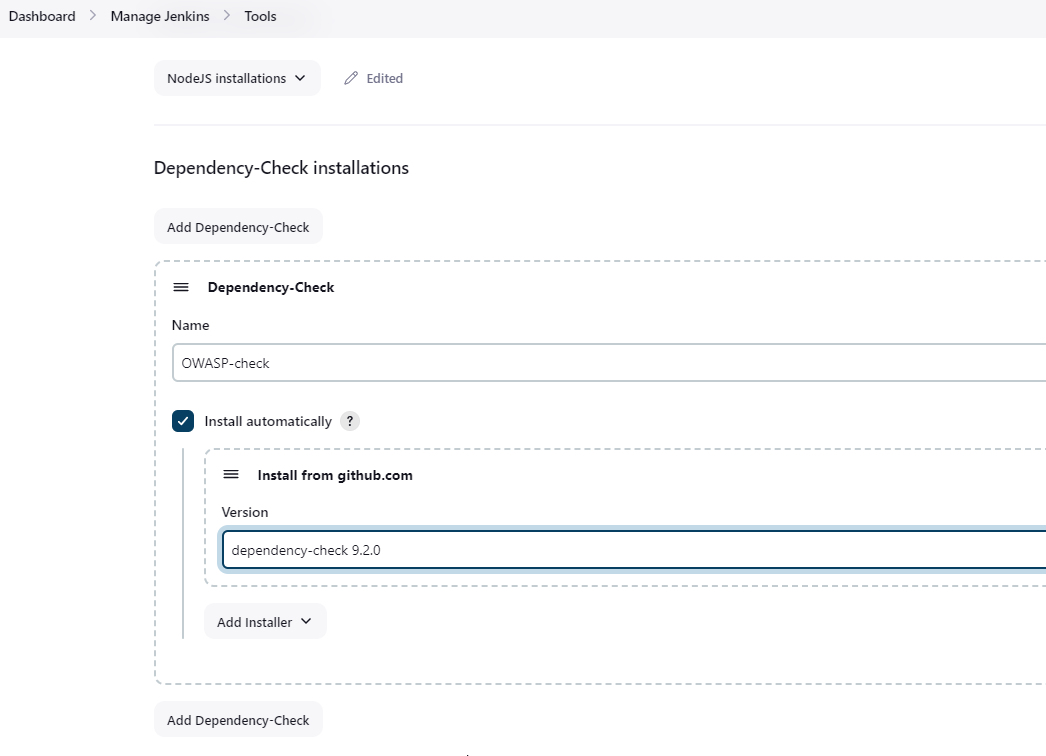Click the chevron on NodeJS installations
Image resolution: width=1046 pixels, height=756 pixels.
(x=300, y=78)
